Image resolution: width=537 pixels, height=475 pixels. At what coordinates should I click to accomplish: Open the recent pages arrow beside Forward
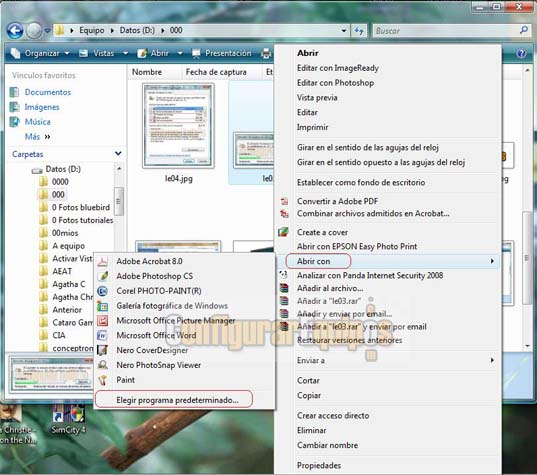[x=47, y=31]
